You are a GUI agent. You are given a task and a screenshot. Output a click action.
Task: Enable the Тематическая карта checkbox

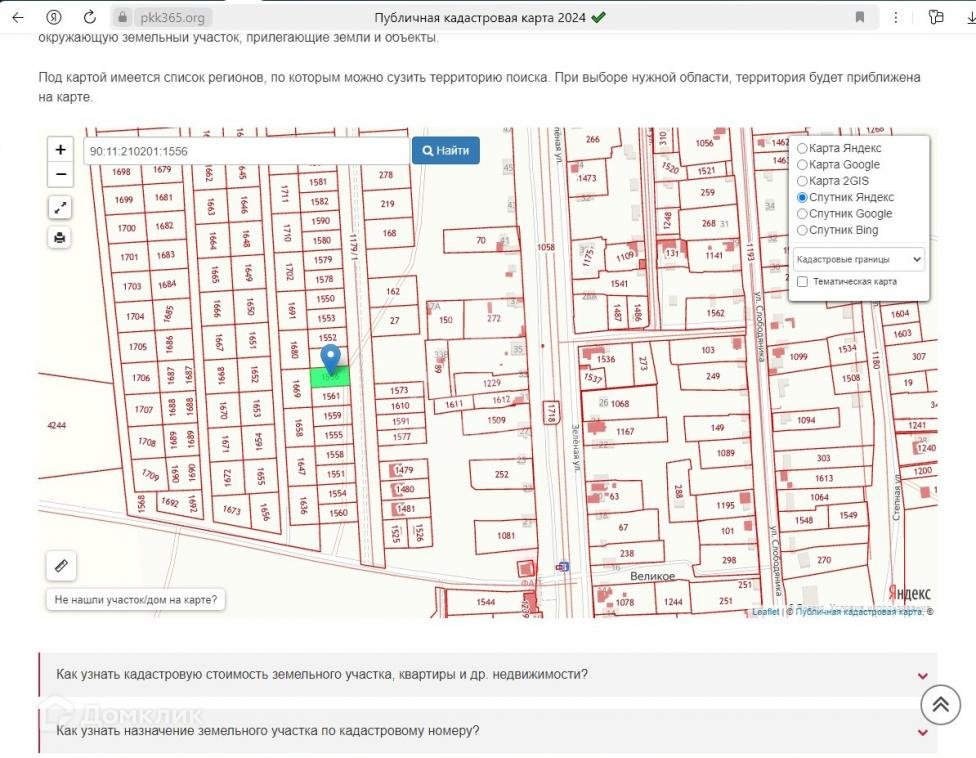tap(803, 282)
